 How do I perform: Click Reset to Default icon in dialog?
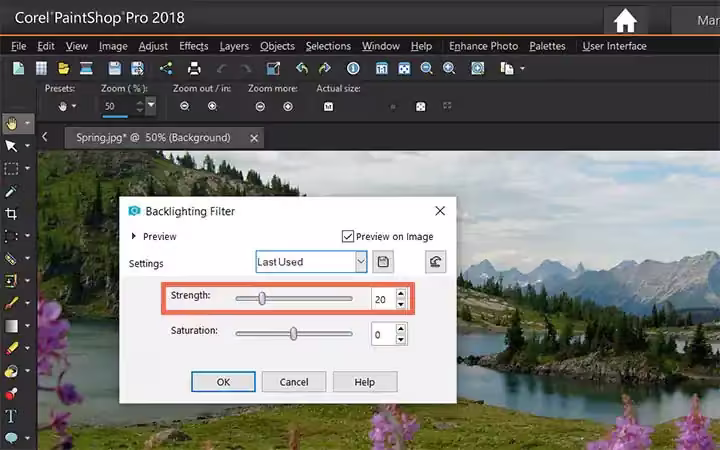point(435,262)
